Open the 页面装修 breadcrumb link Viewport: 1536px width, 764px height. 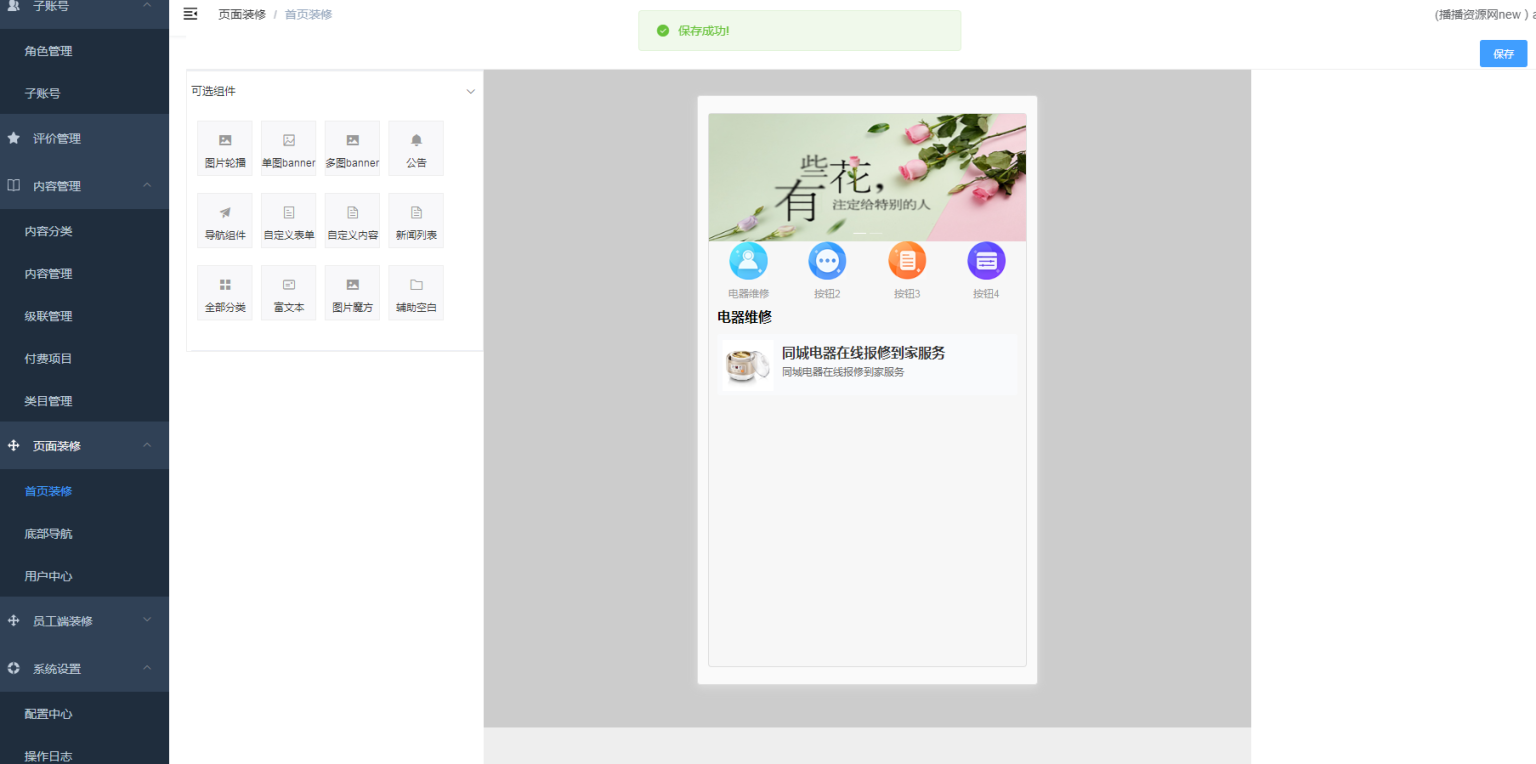tap(241, 14)
